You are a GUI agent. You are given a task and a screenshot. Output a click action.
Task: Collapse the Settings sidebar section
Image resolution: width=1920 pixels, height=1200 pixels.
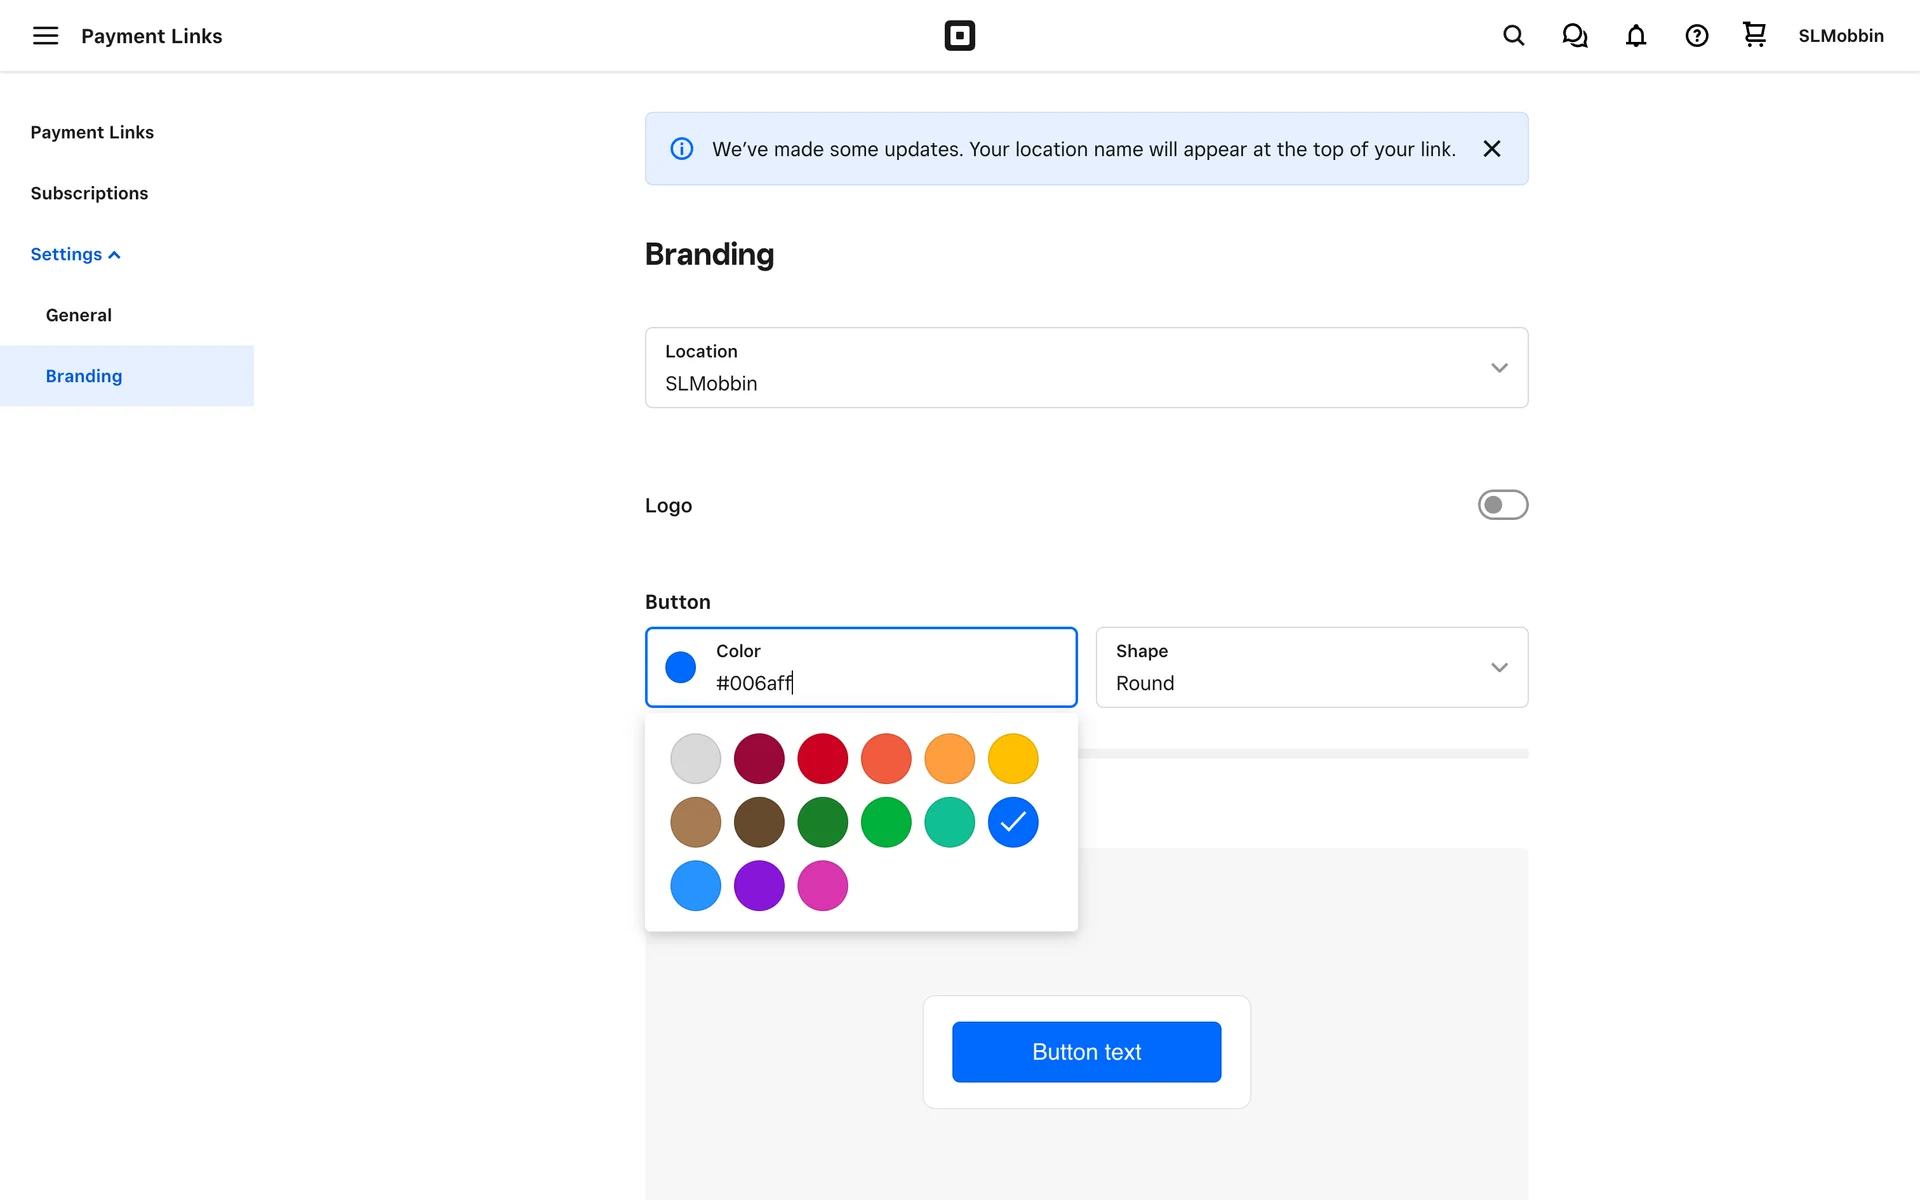(x=75, y=254)
